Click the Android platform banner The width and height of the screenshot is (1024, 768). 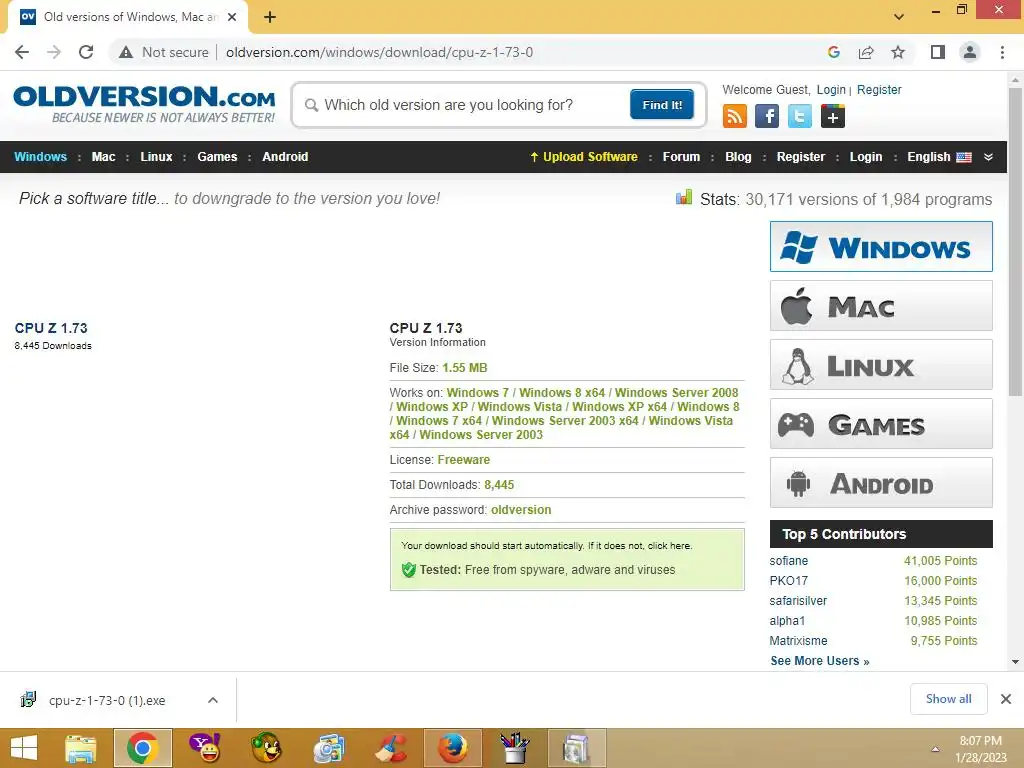(881, 483)
